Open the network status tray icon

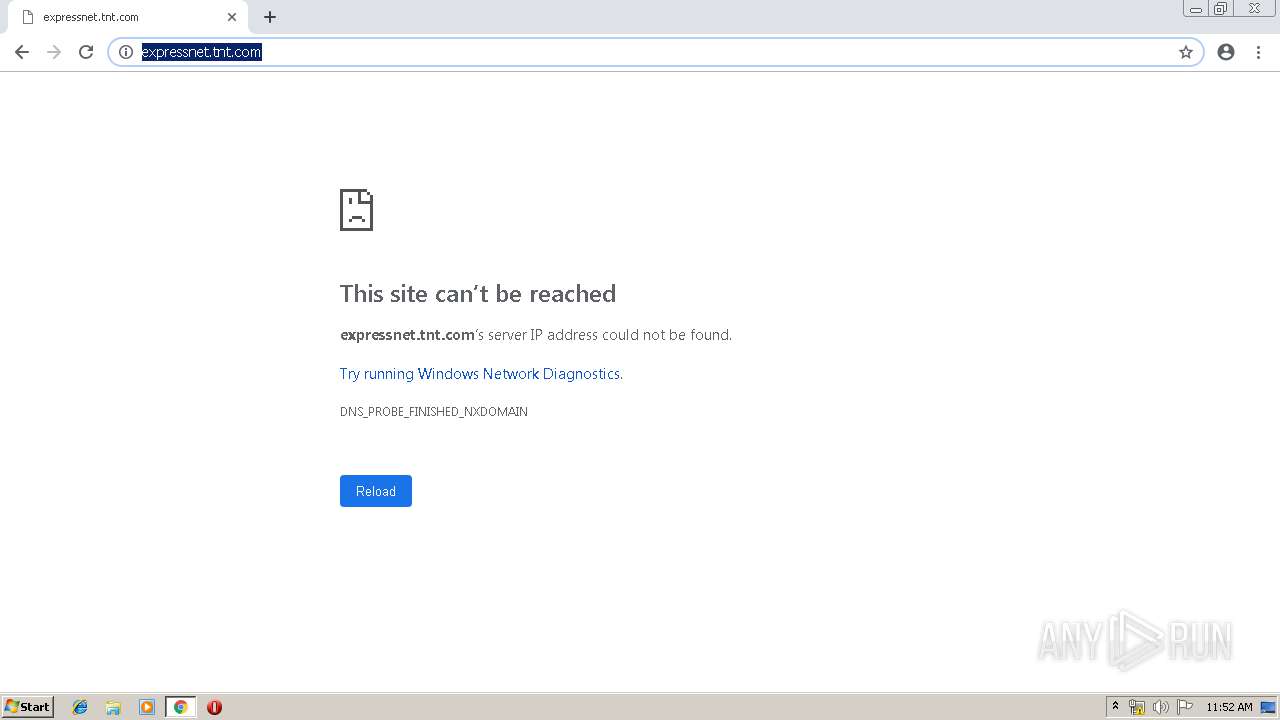pyautogui.click(x=1137, y=707)
